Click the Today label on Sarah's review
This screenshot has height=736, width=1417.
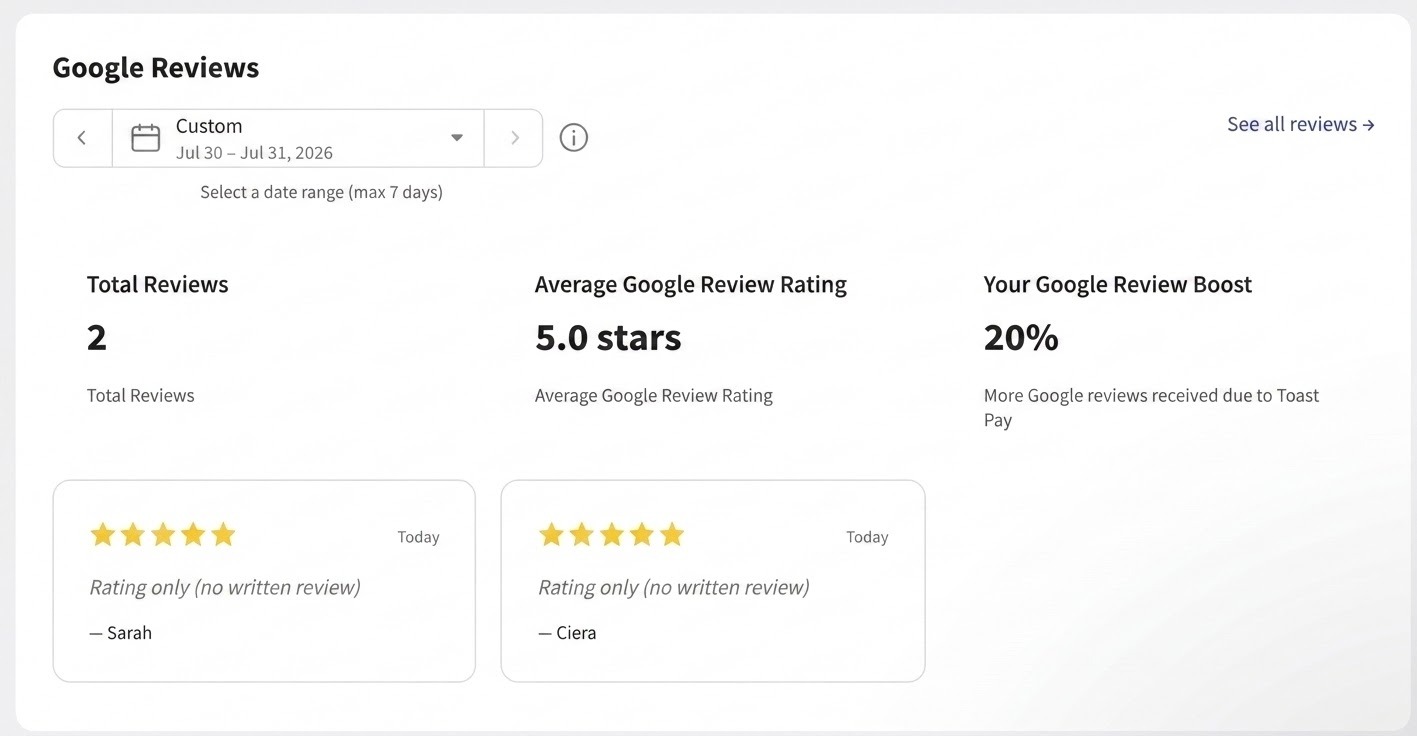tap(418, 537)
